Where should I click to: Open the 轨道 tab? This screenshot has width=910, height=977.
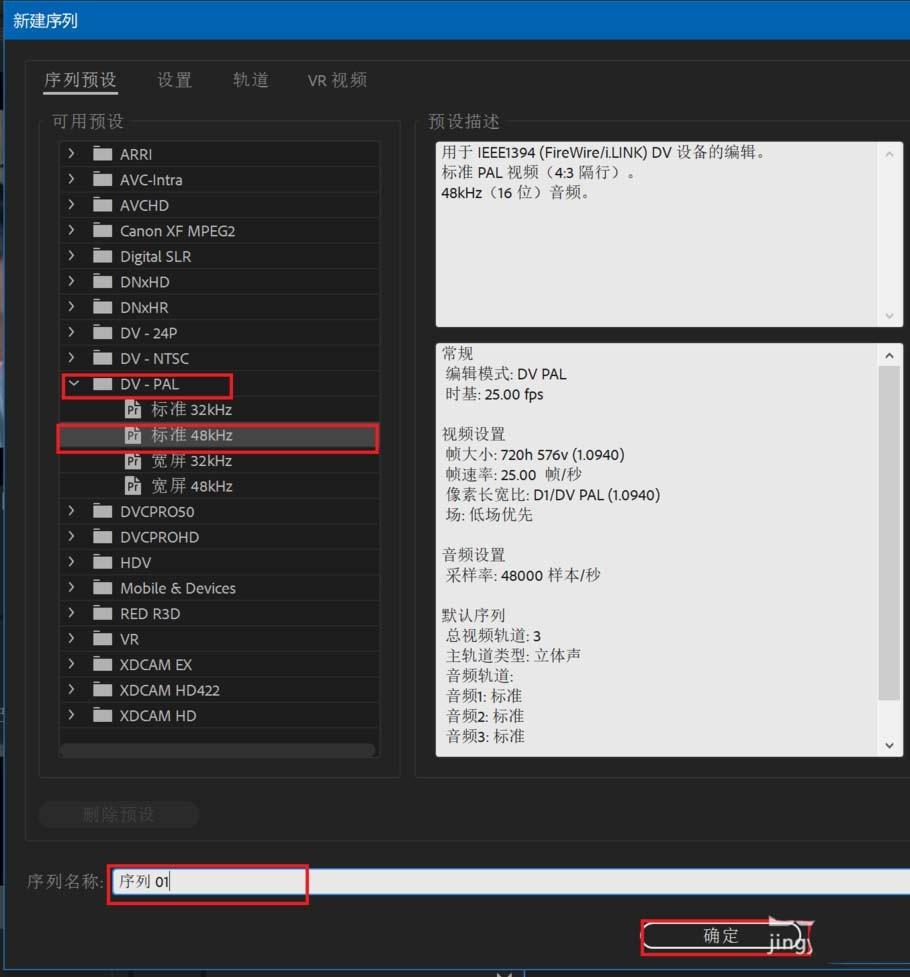[x=250, y=80]
